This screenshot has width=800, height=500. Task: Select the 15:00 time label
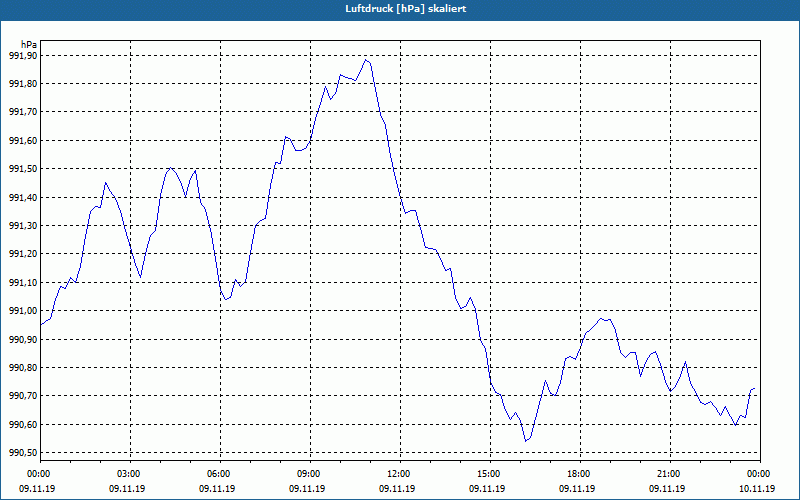pos(489,474)
